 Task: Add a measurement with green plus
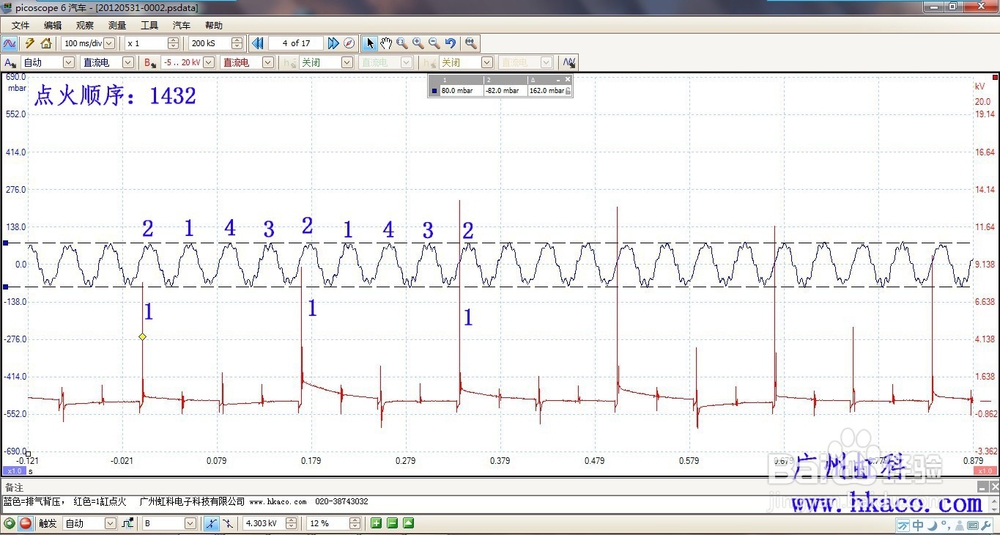(376, 524)
